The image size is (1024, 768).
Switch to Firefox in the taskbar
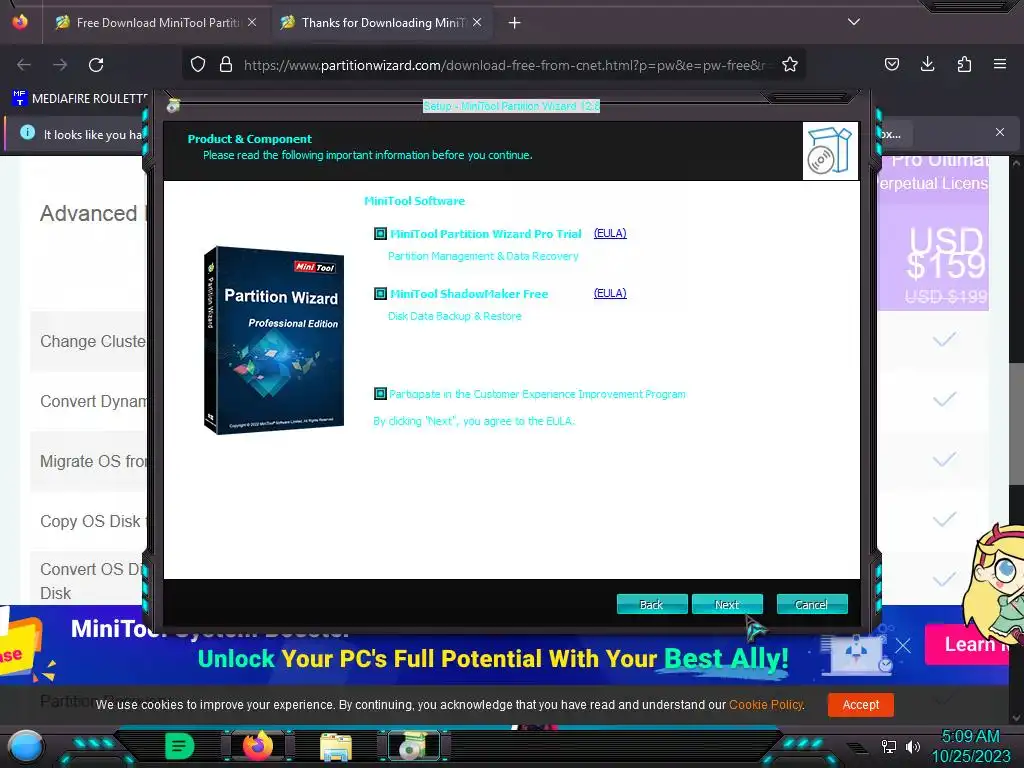(x=257, y=746)
